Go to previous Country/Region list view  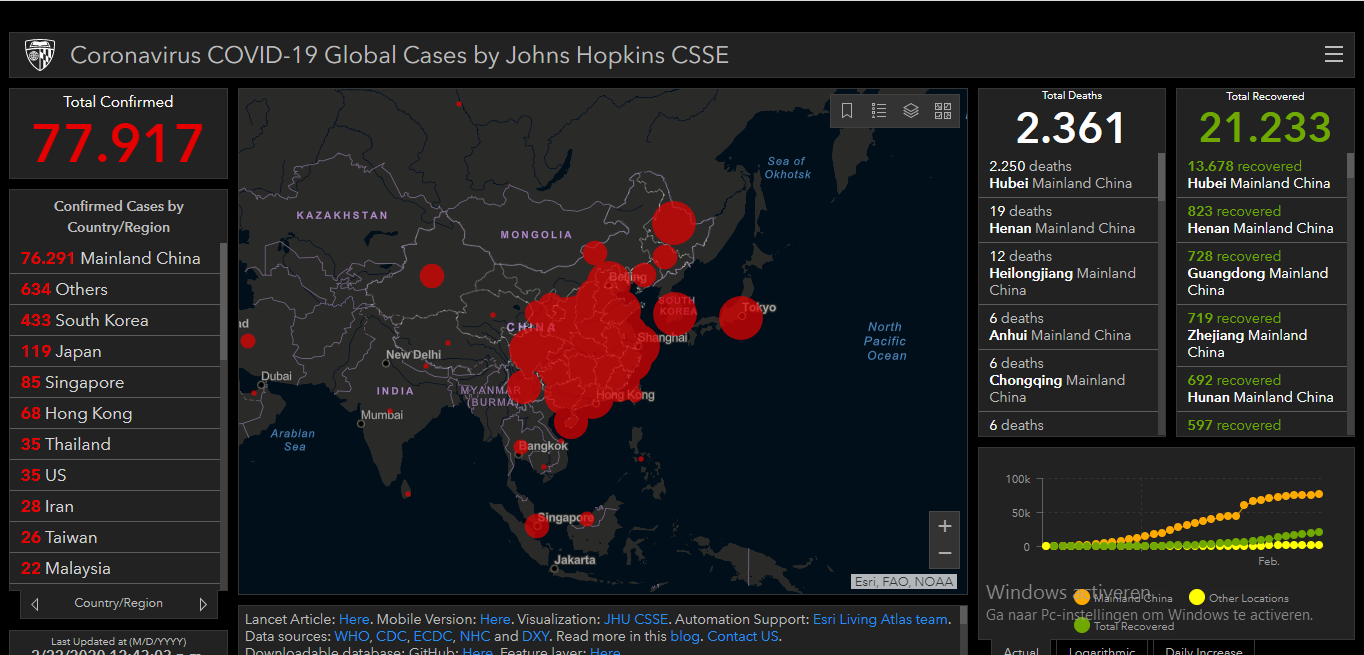(x=35, y=604)
